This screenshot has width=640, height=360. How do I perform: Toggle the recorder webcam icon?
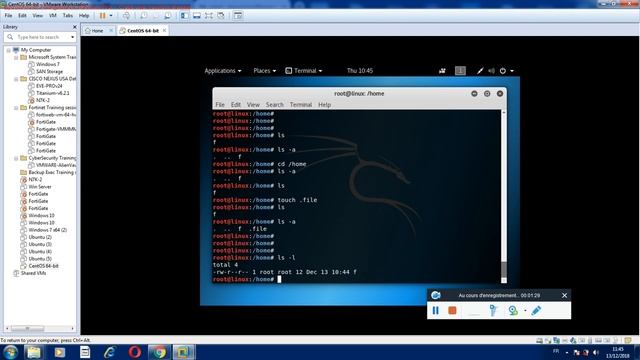click(x=513, y=311)
